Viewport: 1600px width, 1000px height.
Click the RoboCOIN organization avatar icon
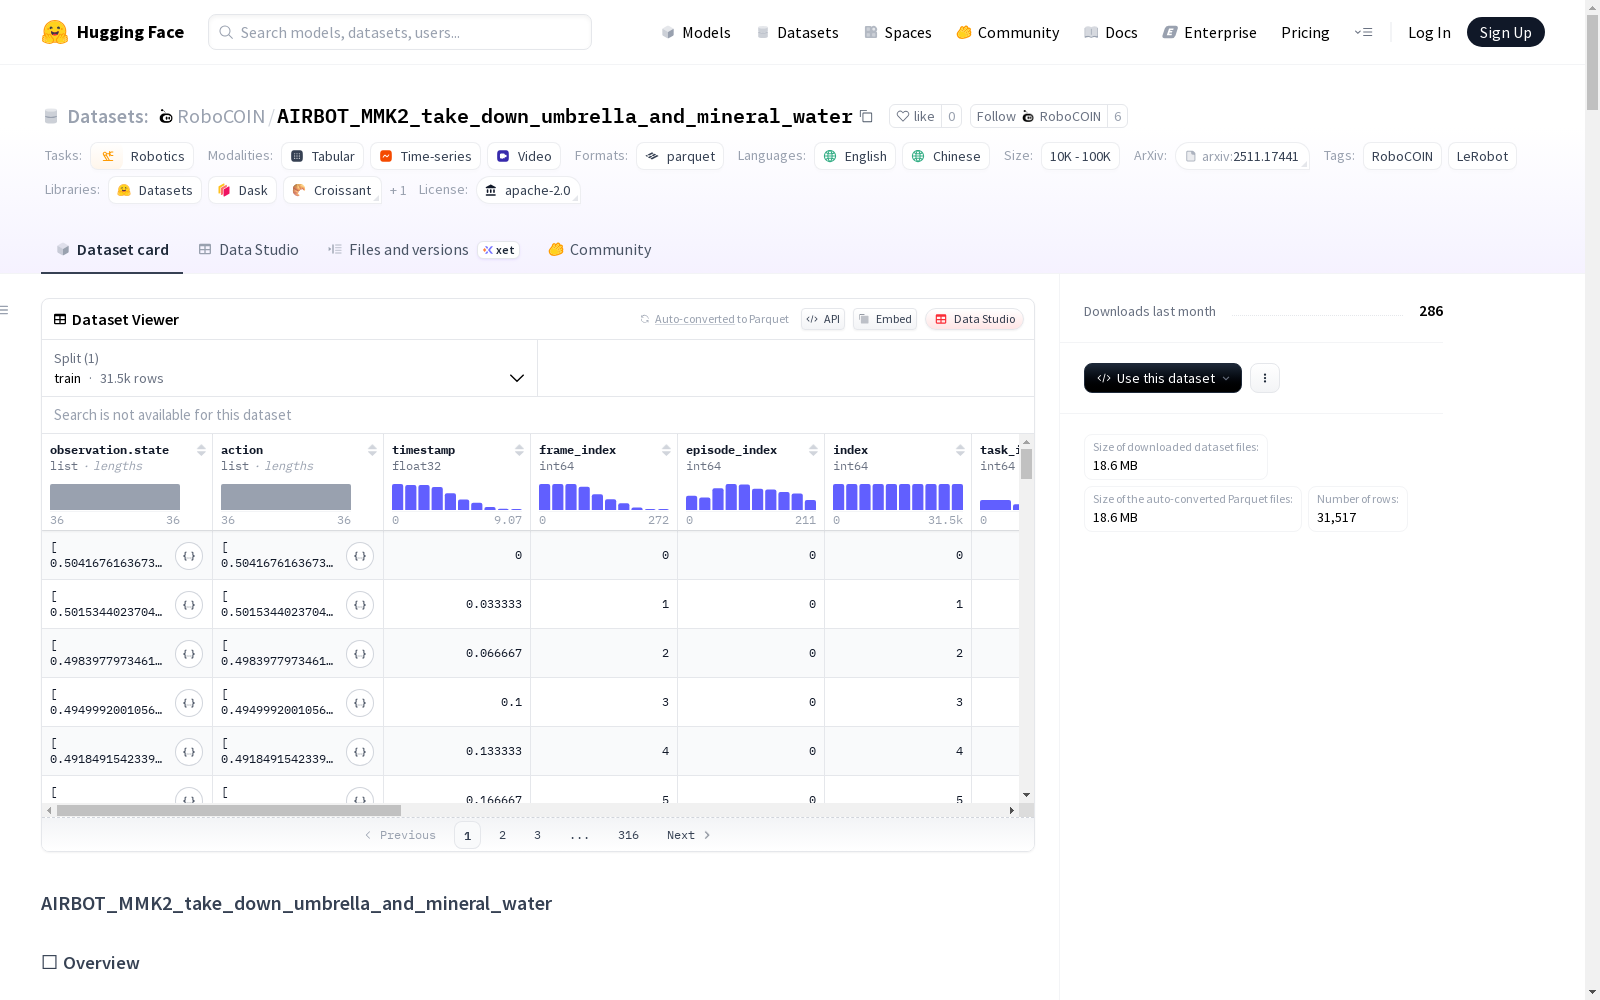(x=166, y=117)
